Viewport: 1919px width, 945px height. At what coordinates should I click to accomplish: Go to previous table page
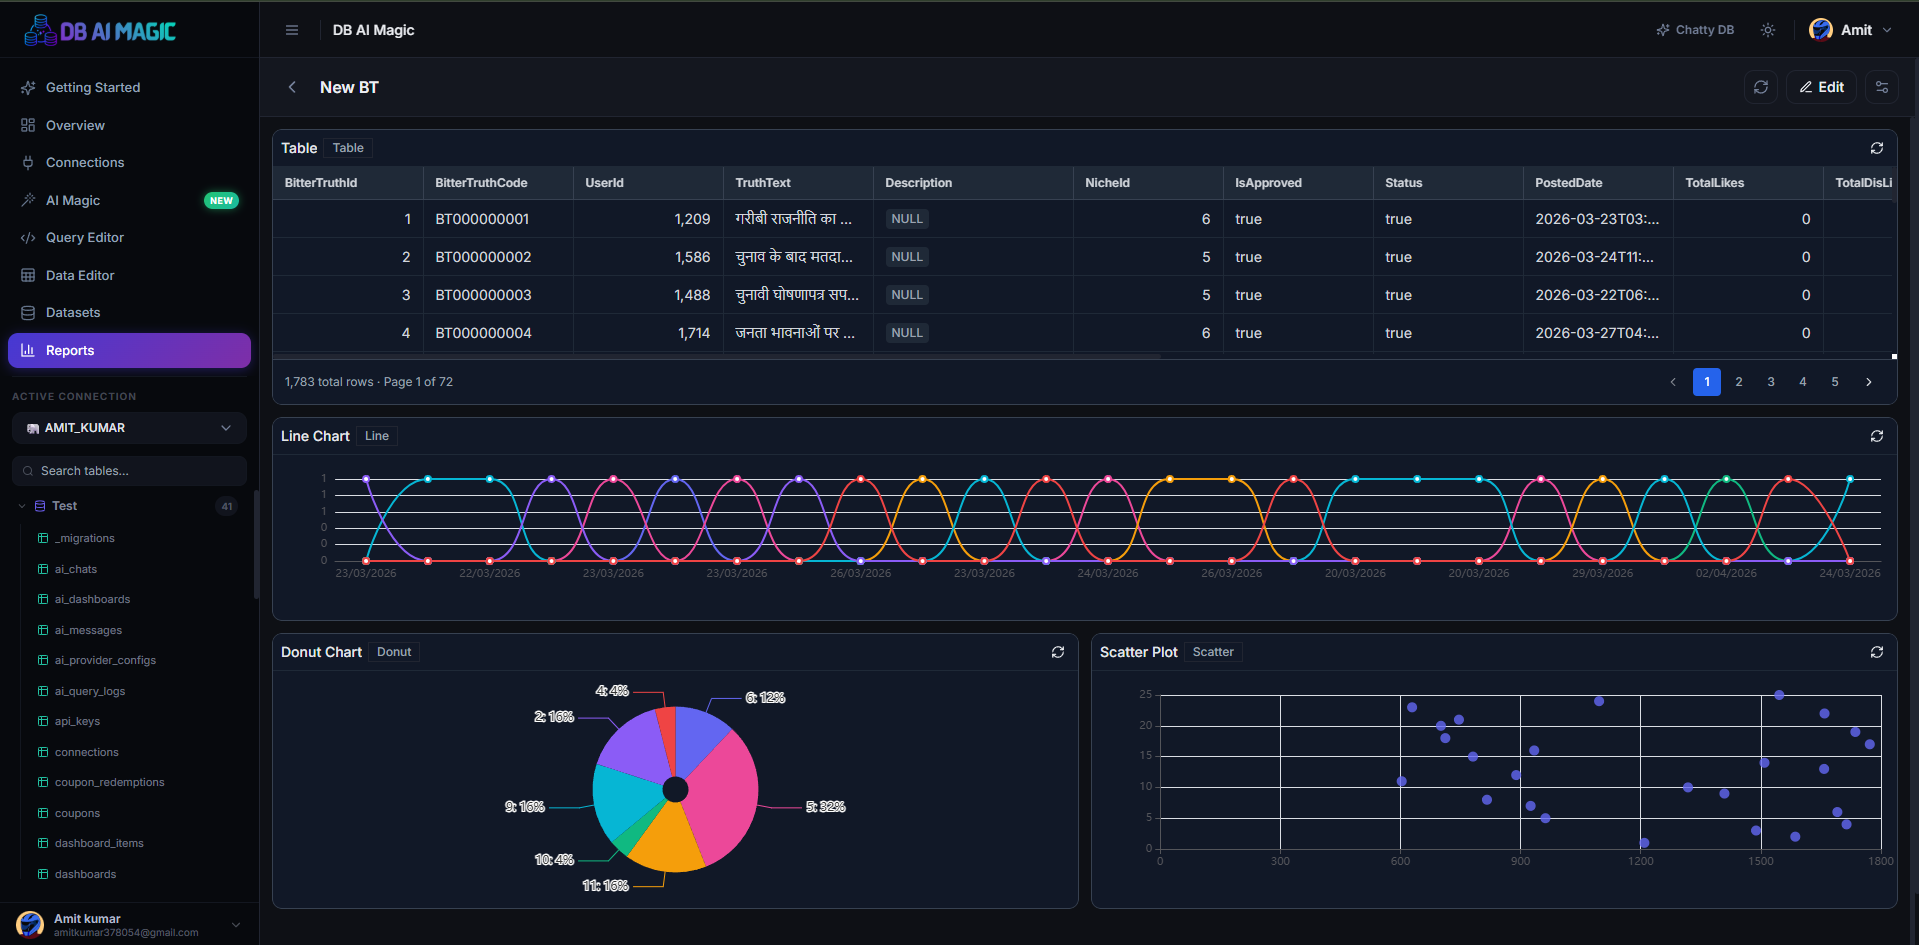pos(1673,382)
